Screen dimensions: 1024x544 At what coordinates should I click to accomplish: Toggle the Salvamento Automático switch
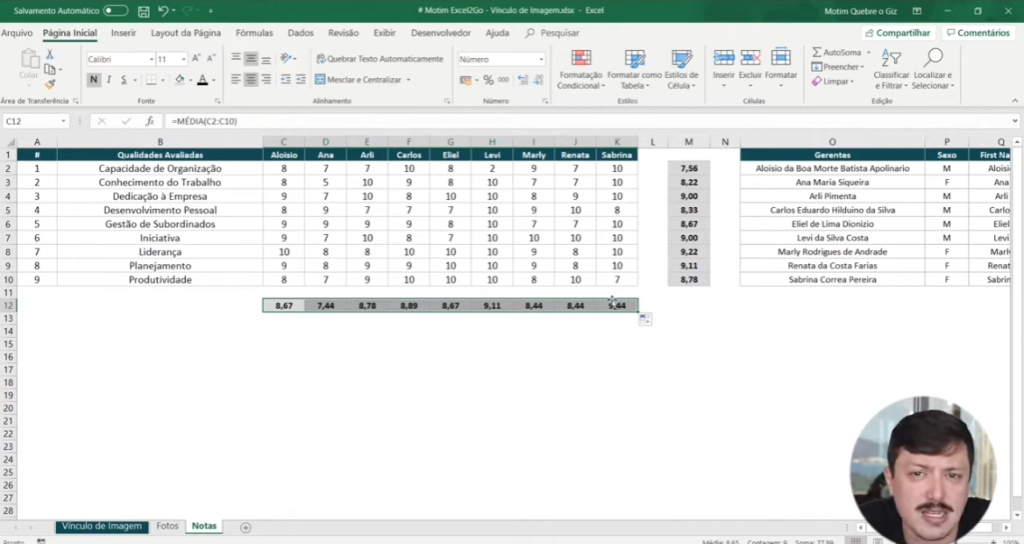[116, 11]
